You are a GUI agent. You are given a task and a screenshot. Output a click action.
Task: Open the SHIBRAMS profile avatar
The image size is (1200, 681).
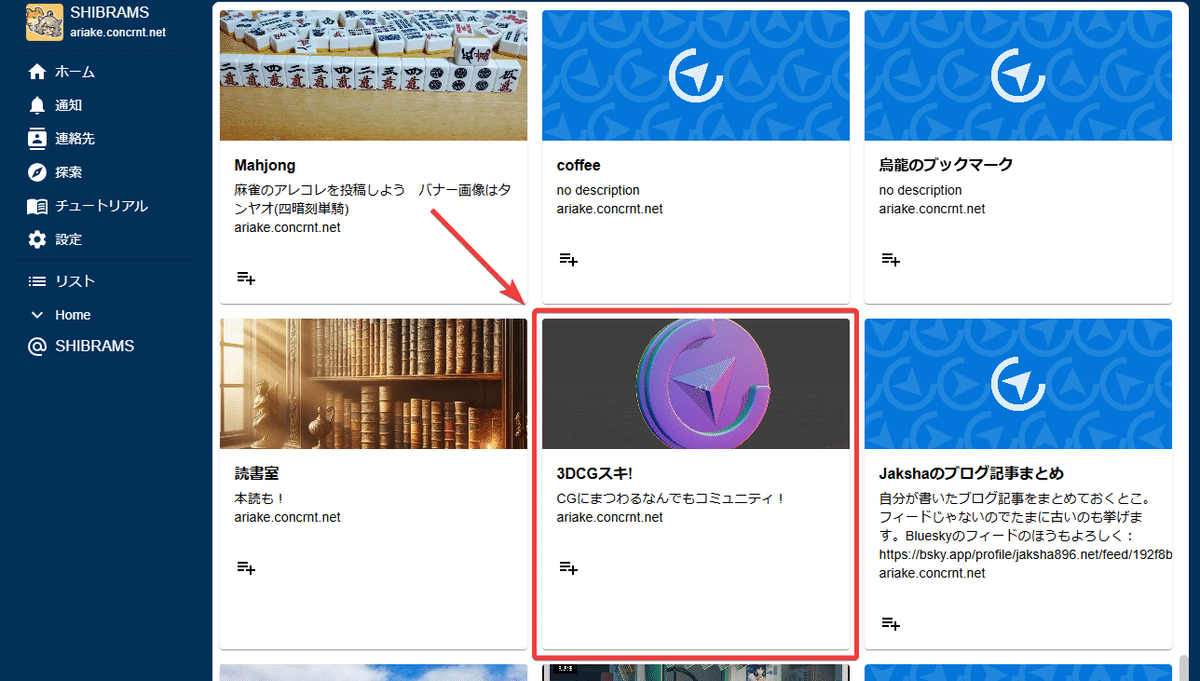(x=44, y=21)
